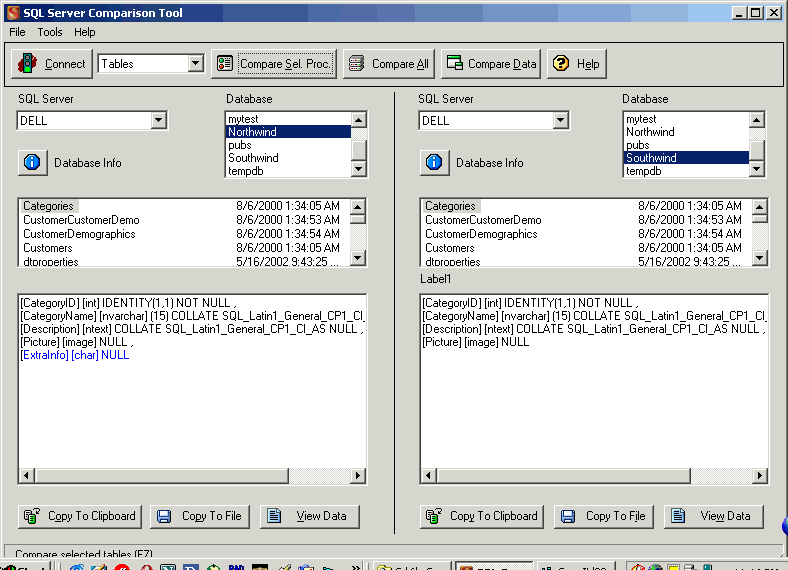The width and height of the screenshot is (788, 570).
Task: Click right arrow of left script horizontal scrollbar
Action: click(x=357, y=476)
